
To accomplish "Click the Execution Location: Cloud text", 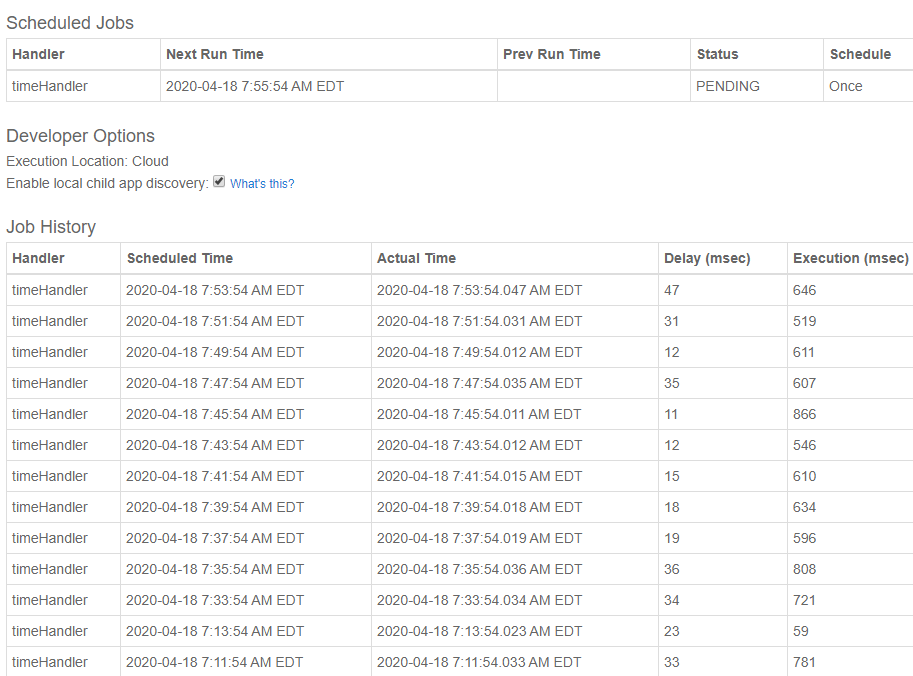I will tap(87, 161).
